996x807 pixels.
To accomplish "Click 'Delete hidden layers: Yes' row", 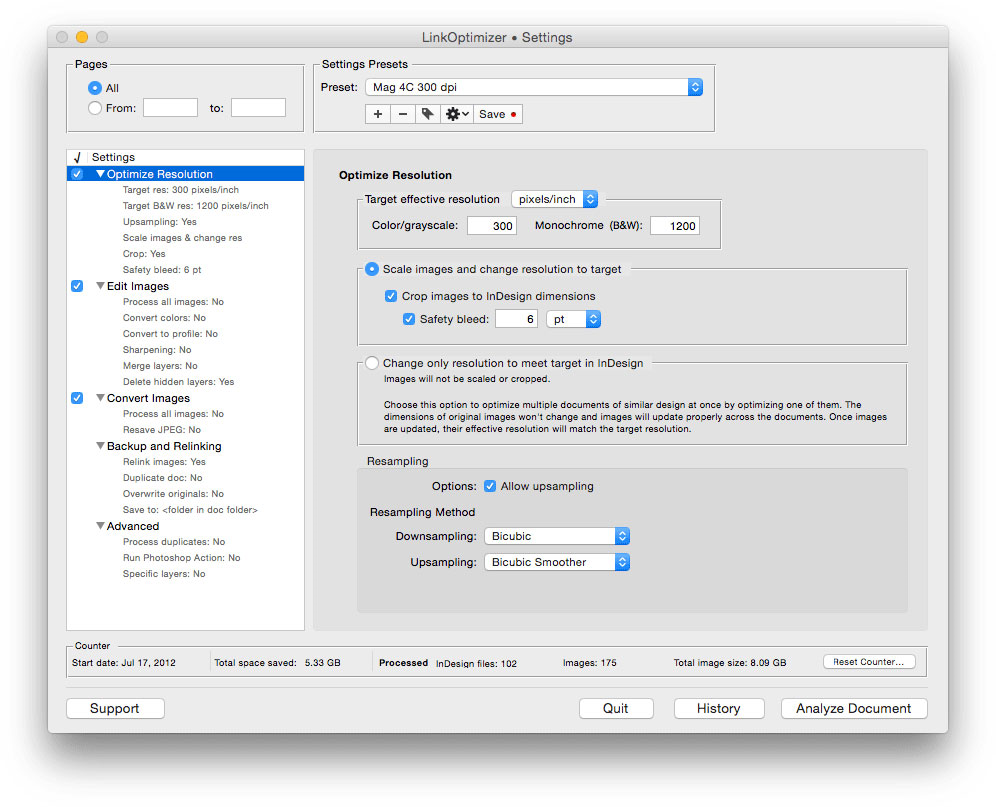I will [x=178, y=382].
